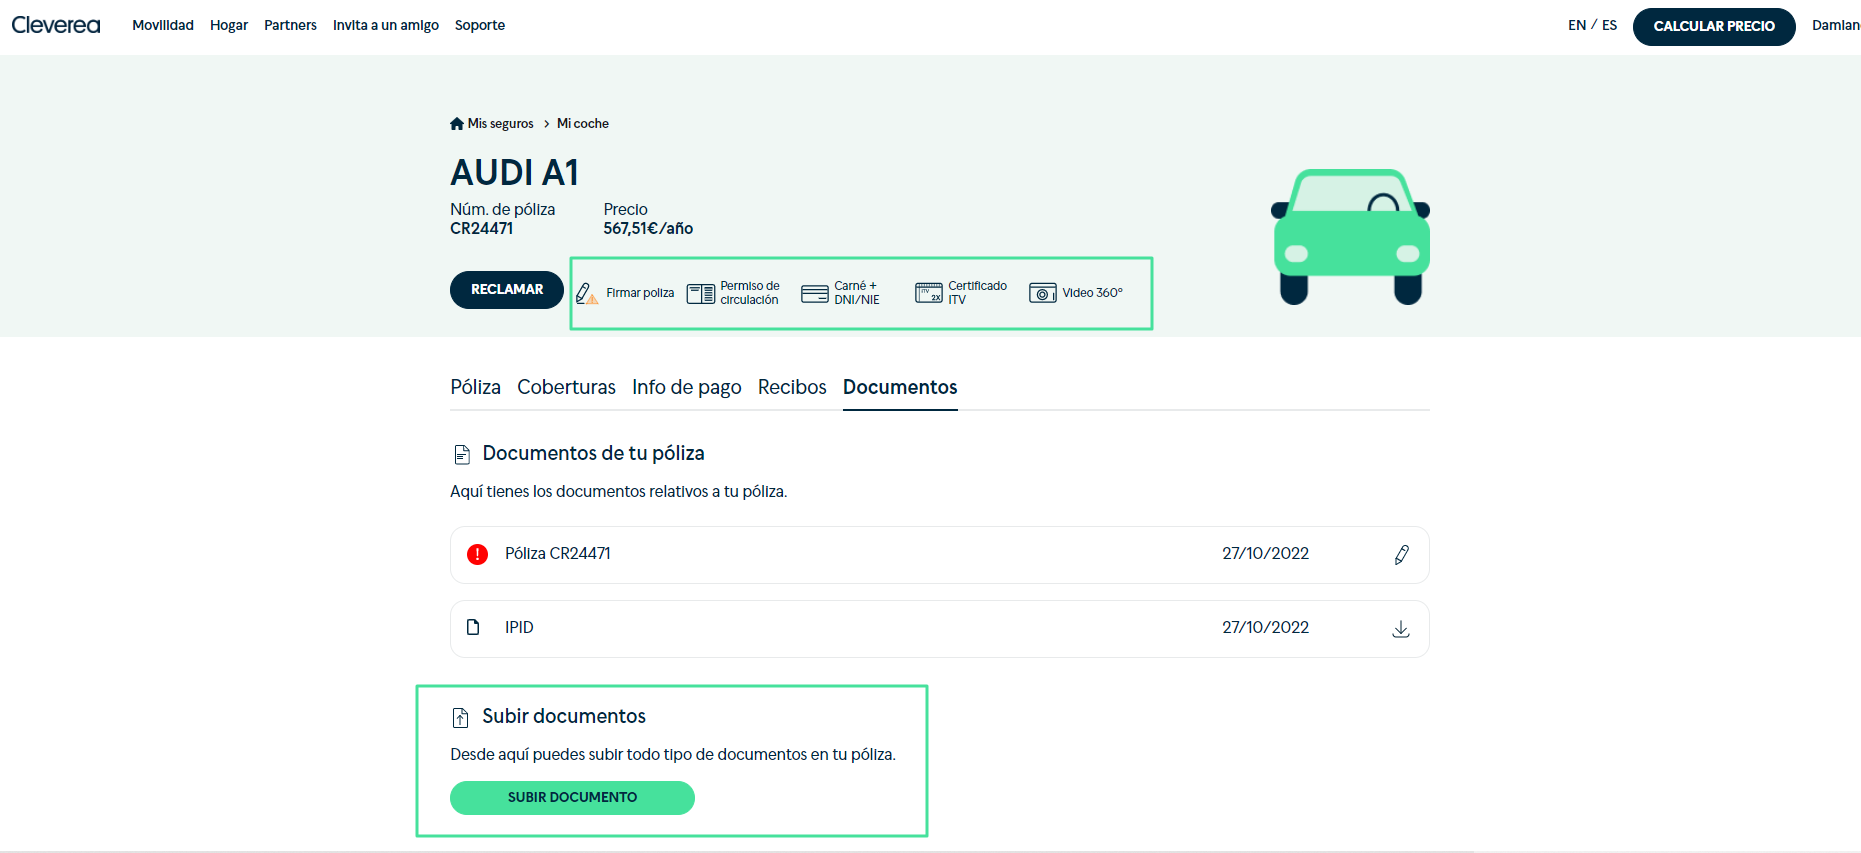Click the Video 360° camera icon
The height and width of the screenshot is (853, 1861).
tap(1043, 293)
